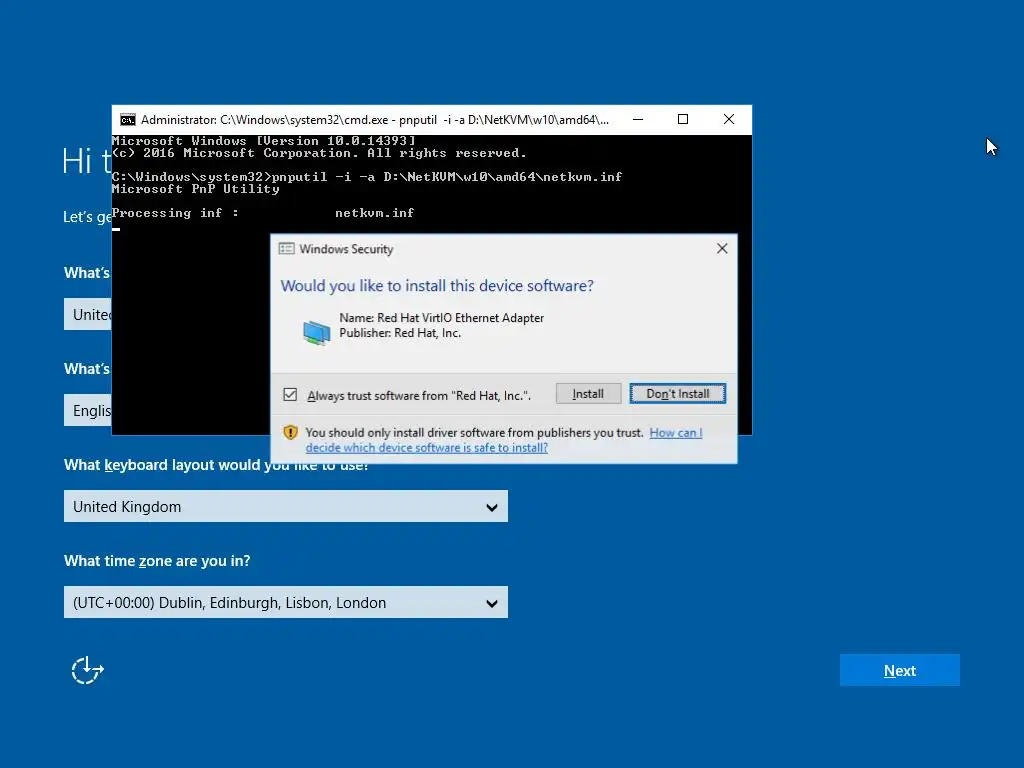Viewport: 1024px width, 768px height.
Task: Click the Next button on setup page
Action: (x=899, y=670)
